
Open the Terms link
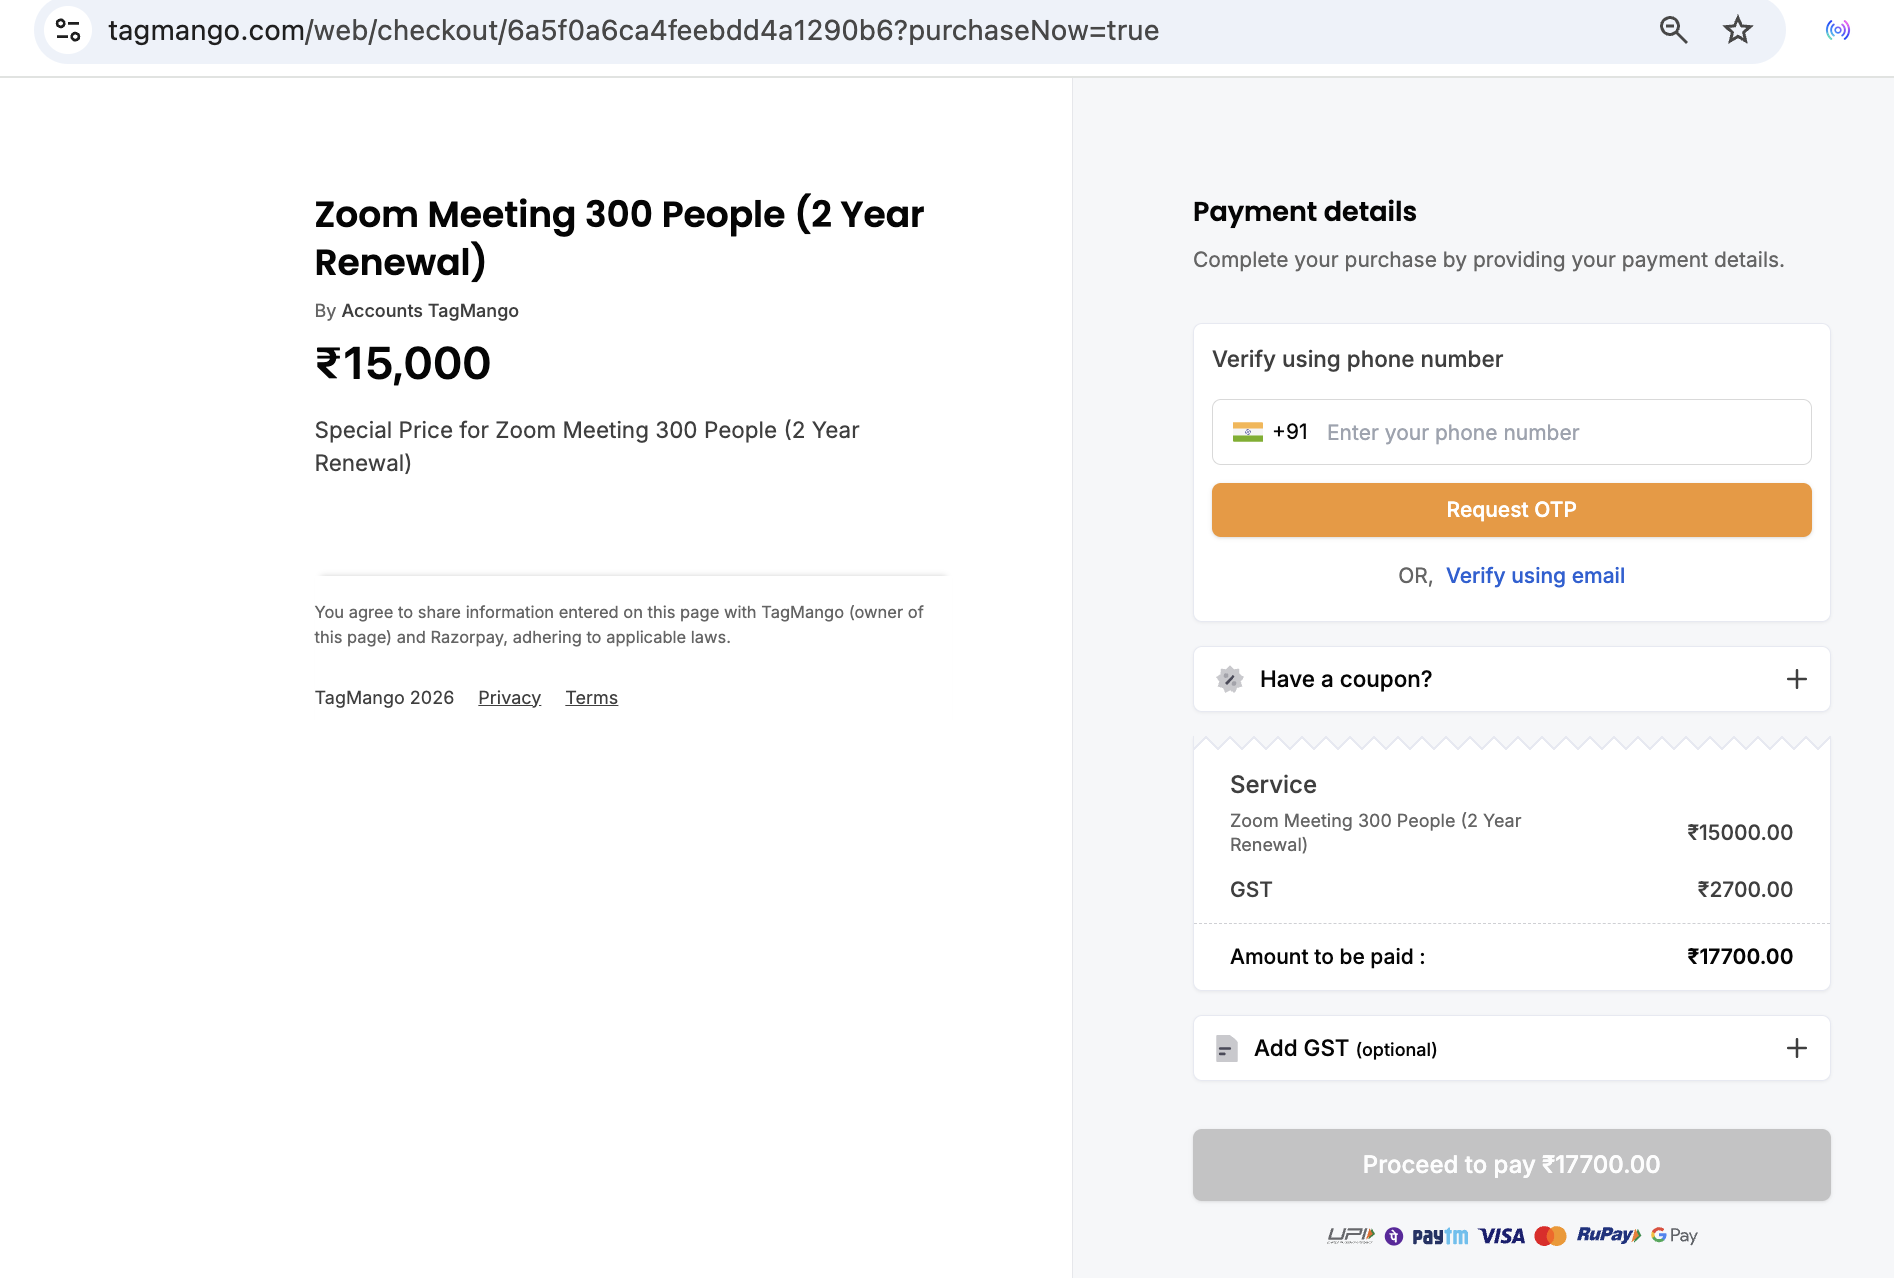click(591, 698)
